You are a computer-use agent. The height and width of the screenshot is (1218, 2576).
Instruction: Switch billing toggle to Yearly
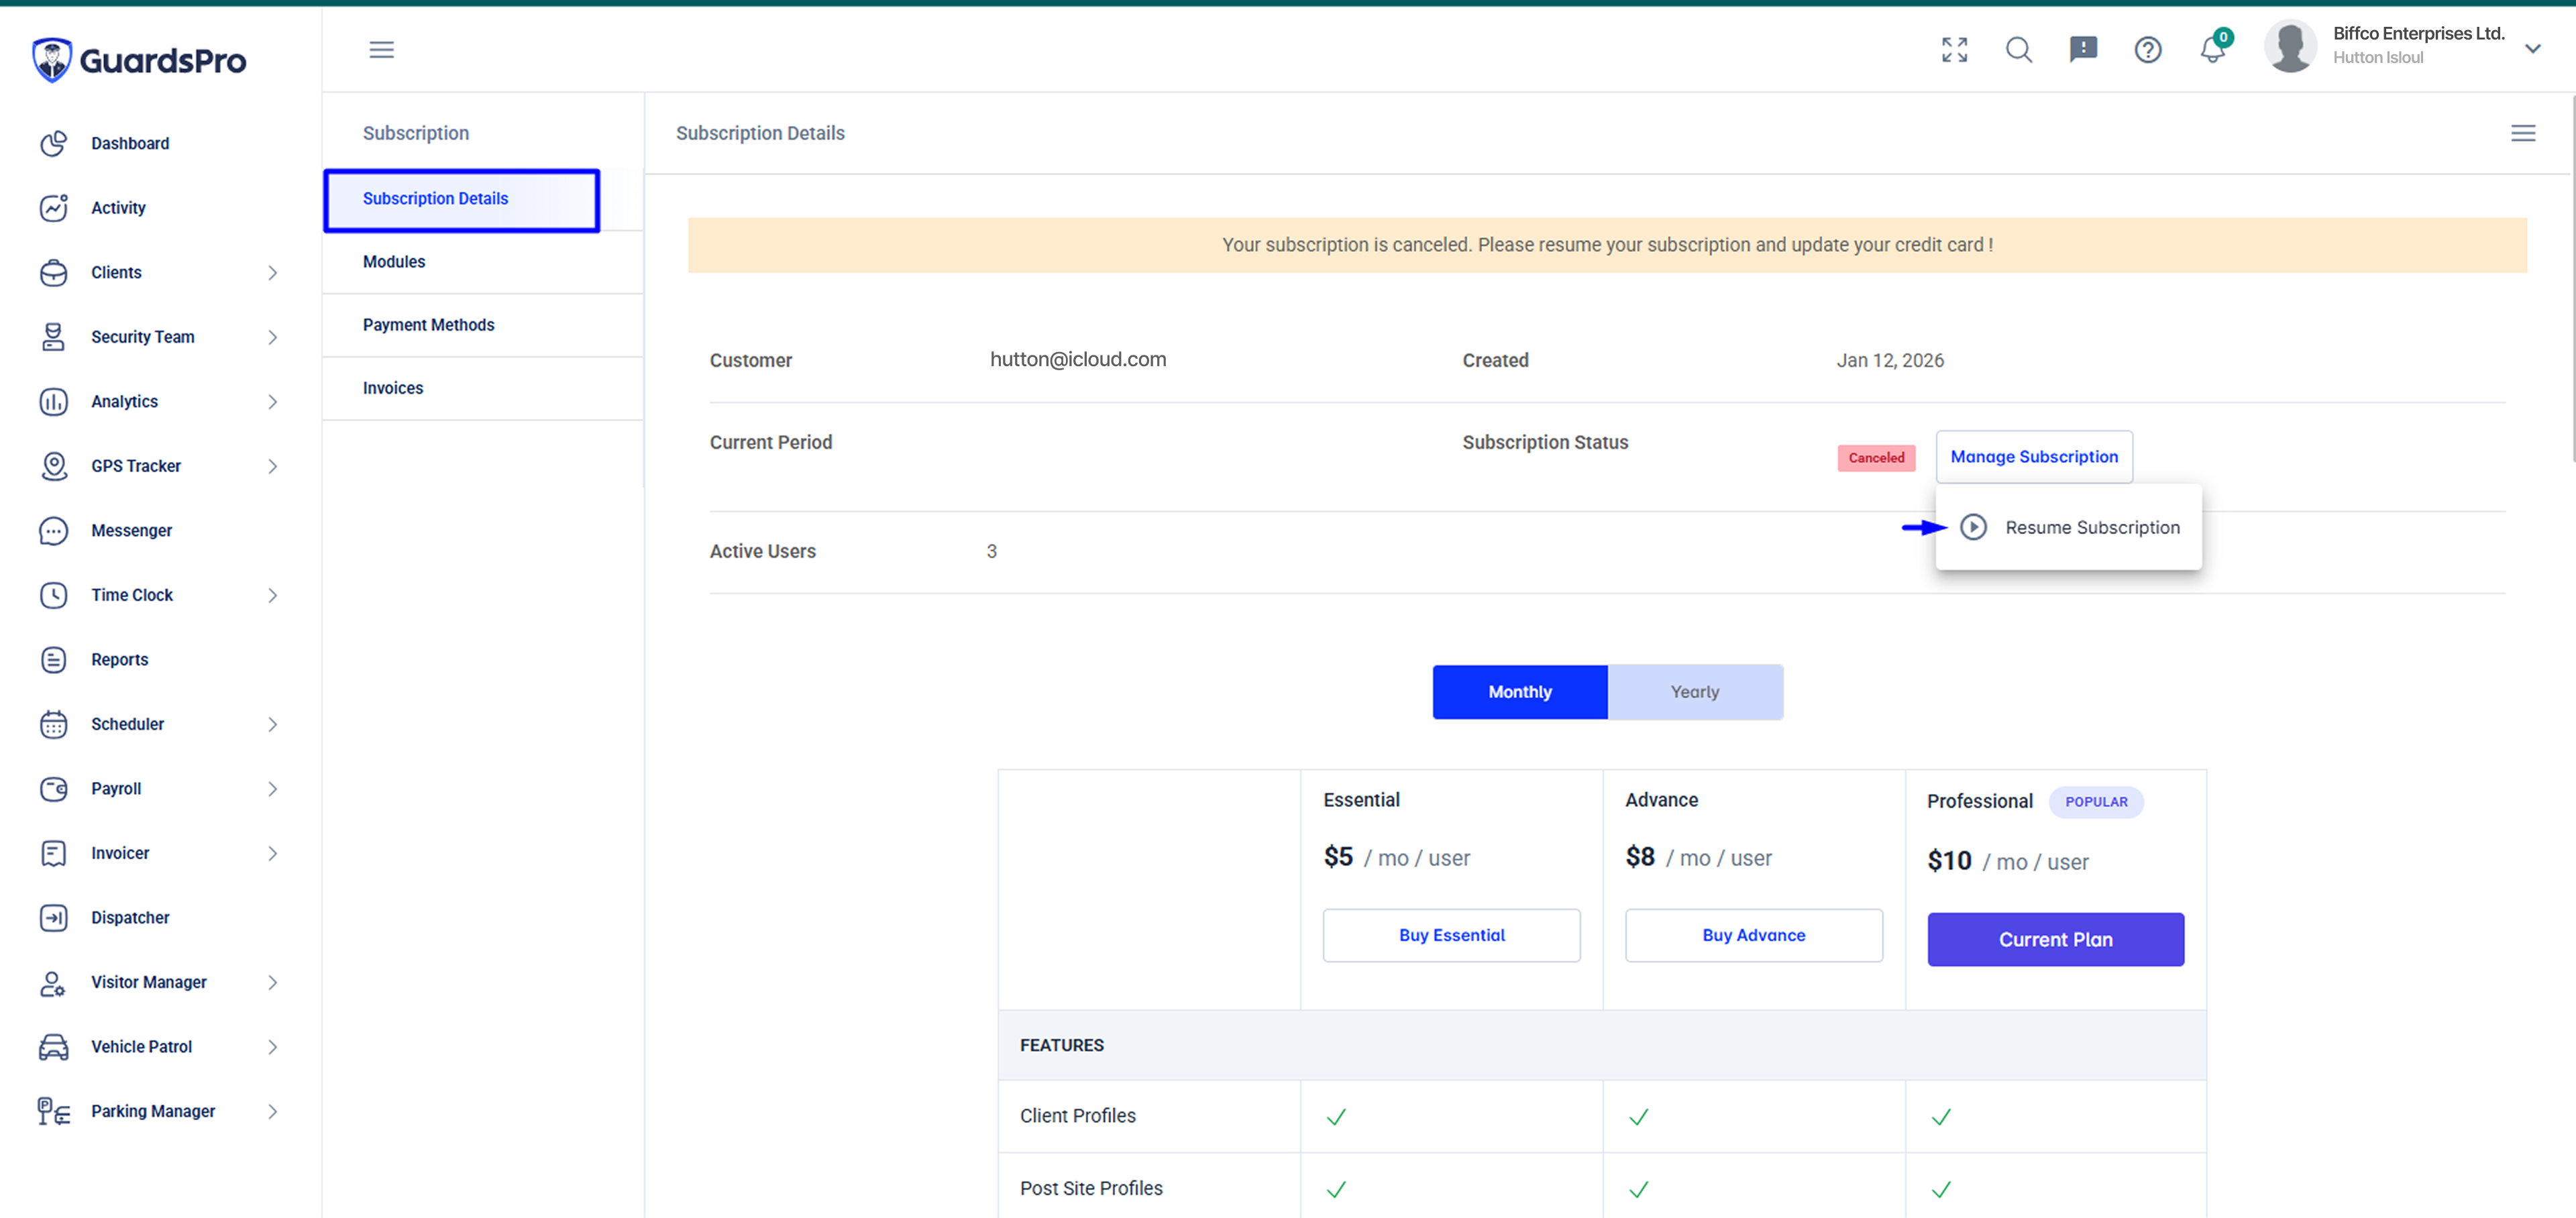click(1694, 692)
